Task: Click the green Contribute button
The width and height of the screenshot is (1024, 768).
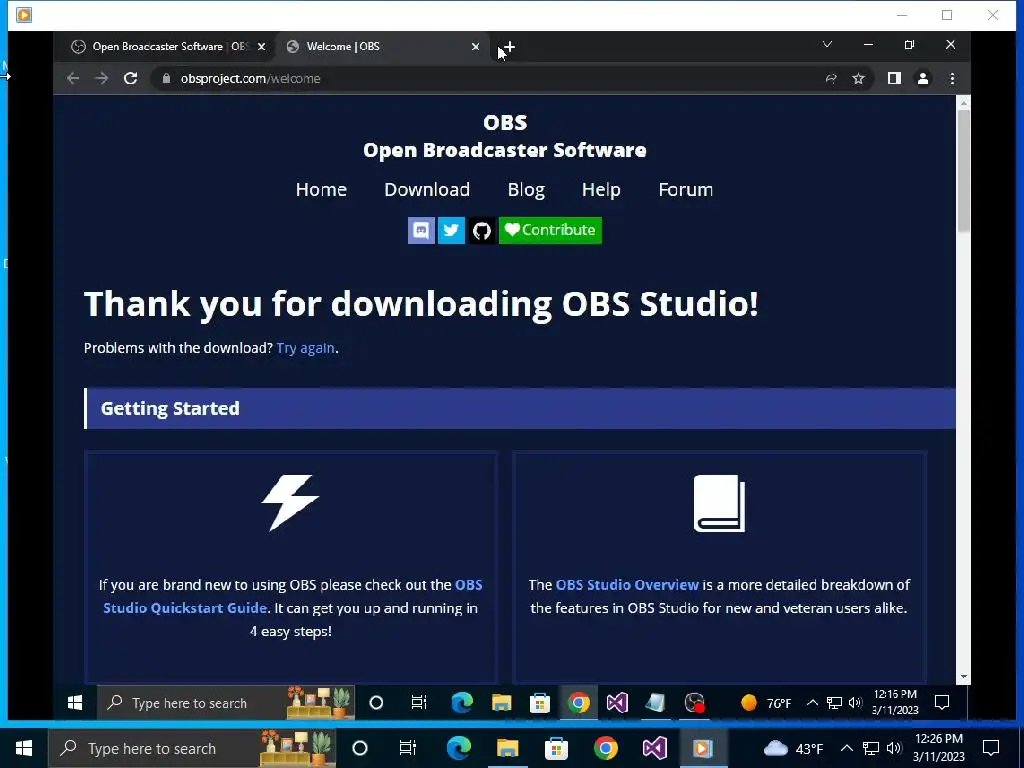Action: [550, 230]
